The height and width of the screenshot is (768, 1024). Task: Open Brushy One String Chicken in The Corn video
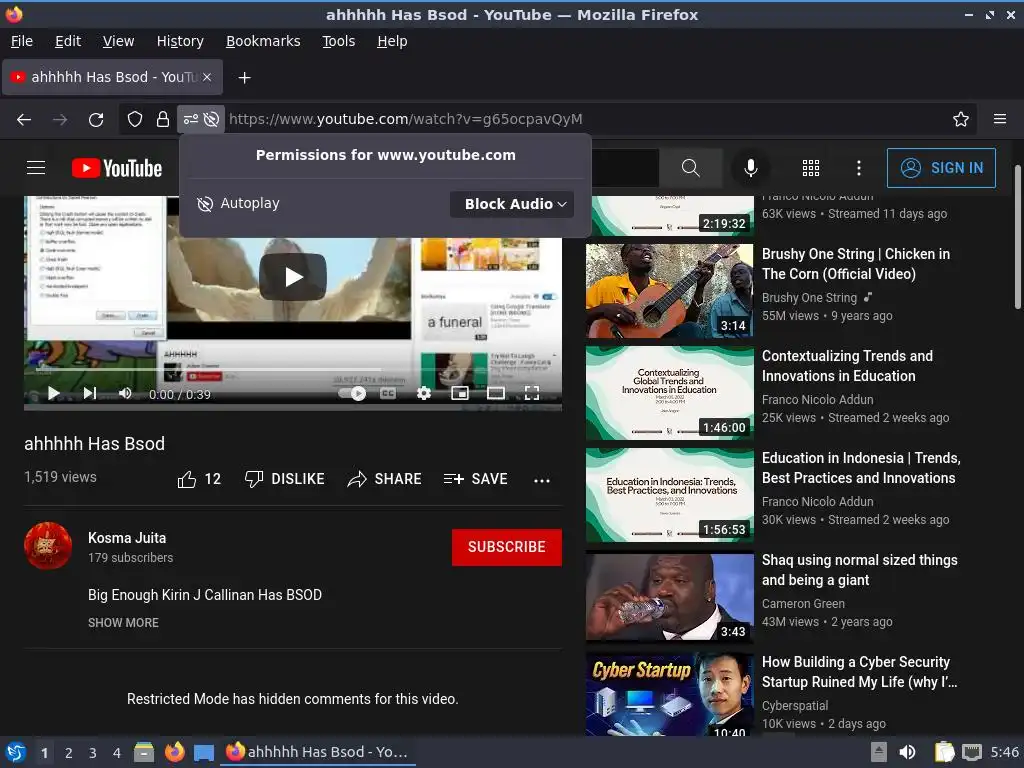tap(856, 264)
